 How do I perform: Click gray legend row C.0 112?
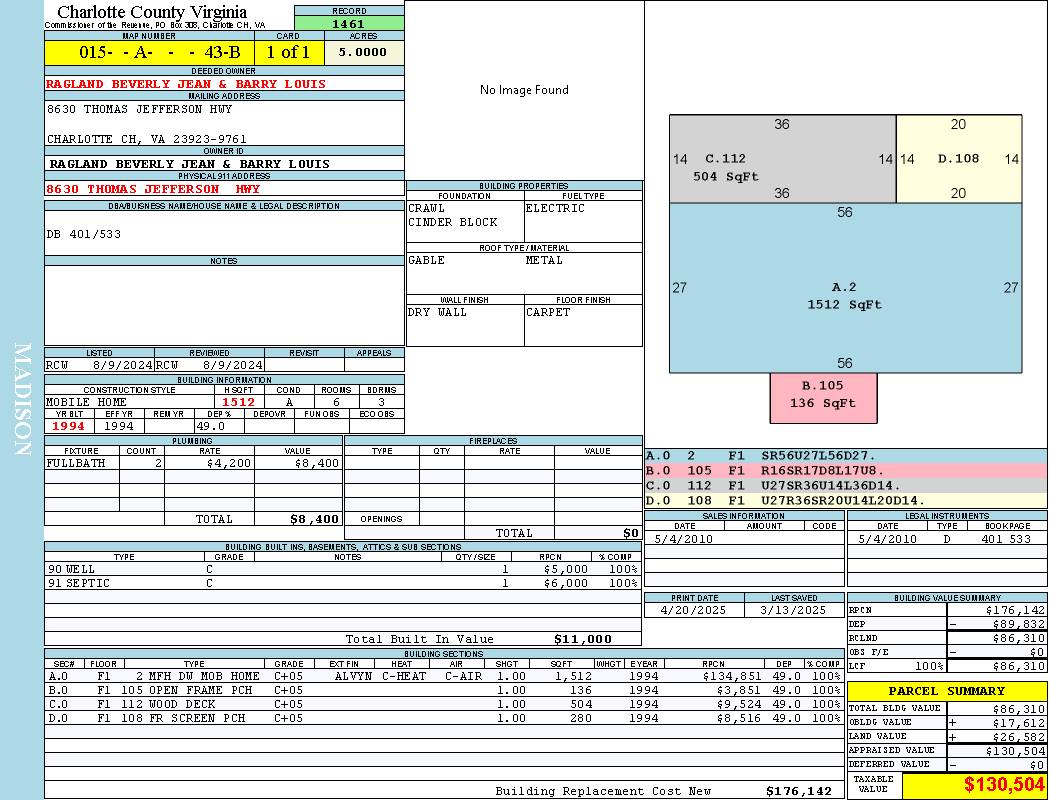point(846,485)
